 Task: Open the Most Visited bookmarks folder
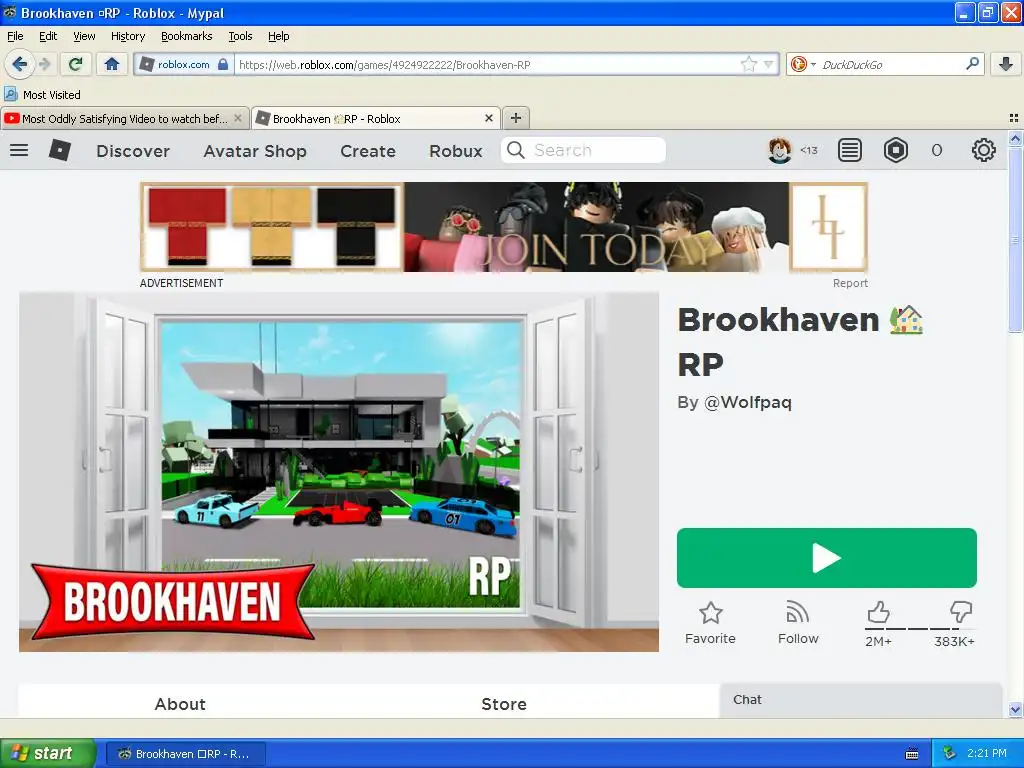click(42, 95)
